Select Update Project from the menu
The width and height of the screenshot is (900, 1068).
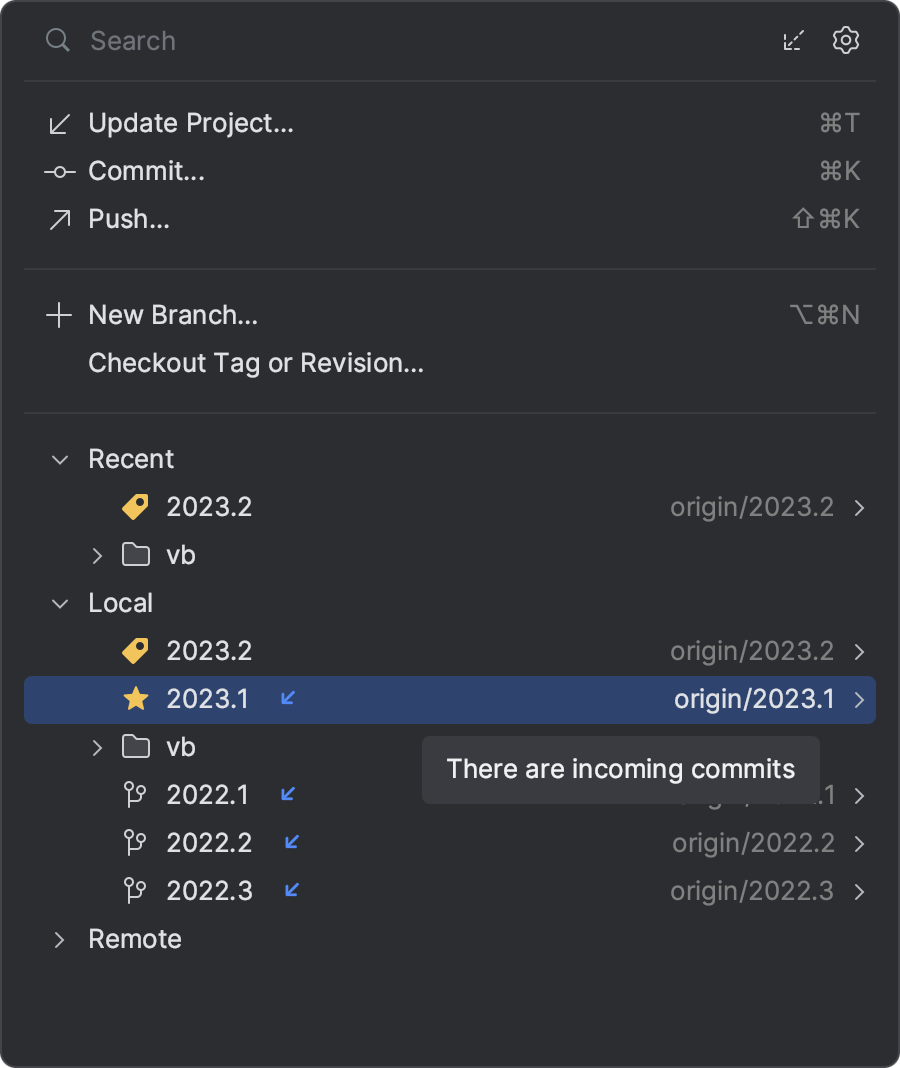(190, 123)
